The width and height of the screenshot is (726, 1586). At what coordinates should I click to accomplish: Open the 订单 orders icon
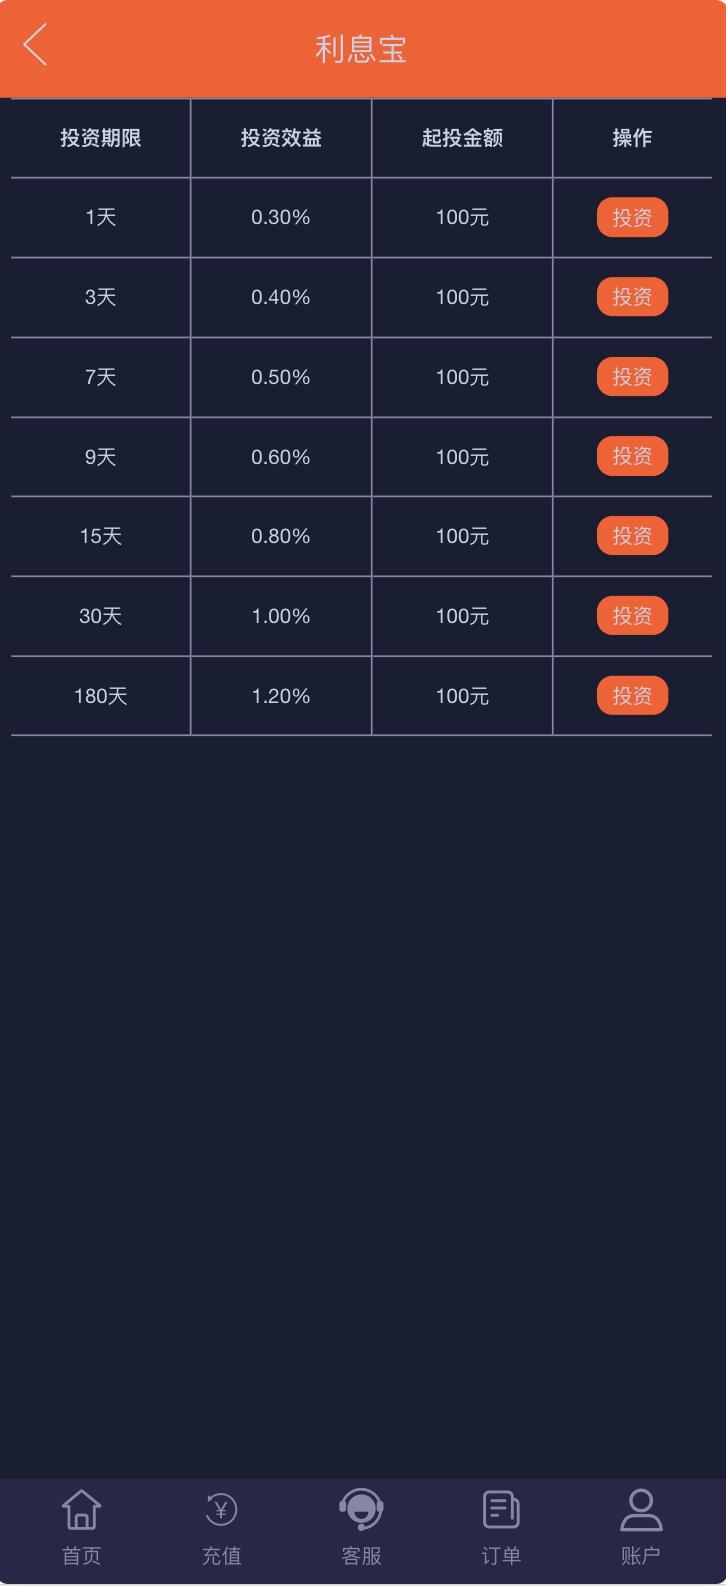coord(501,1510)
